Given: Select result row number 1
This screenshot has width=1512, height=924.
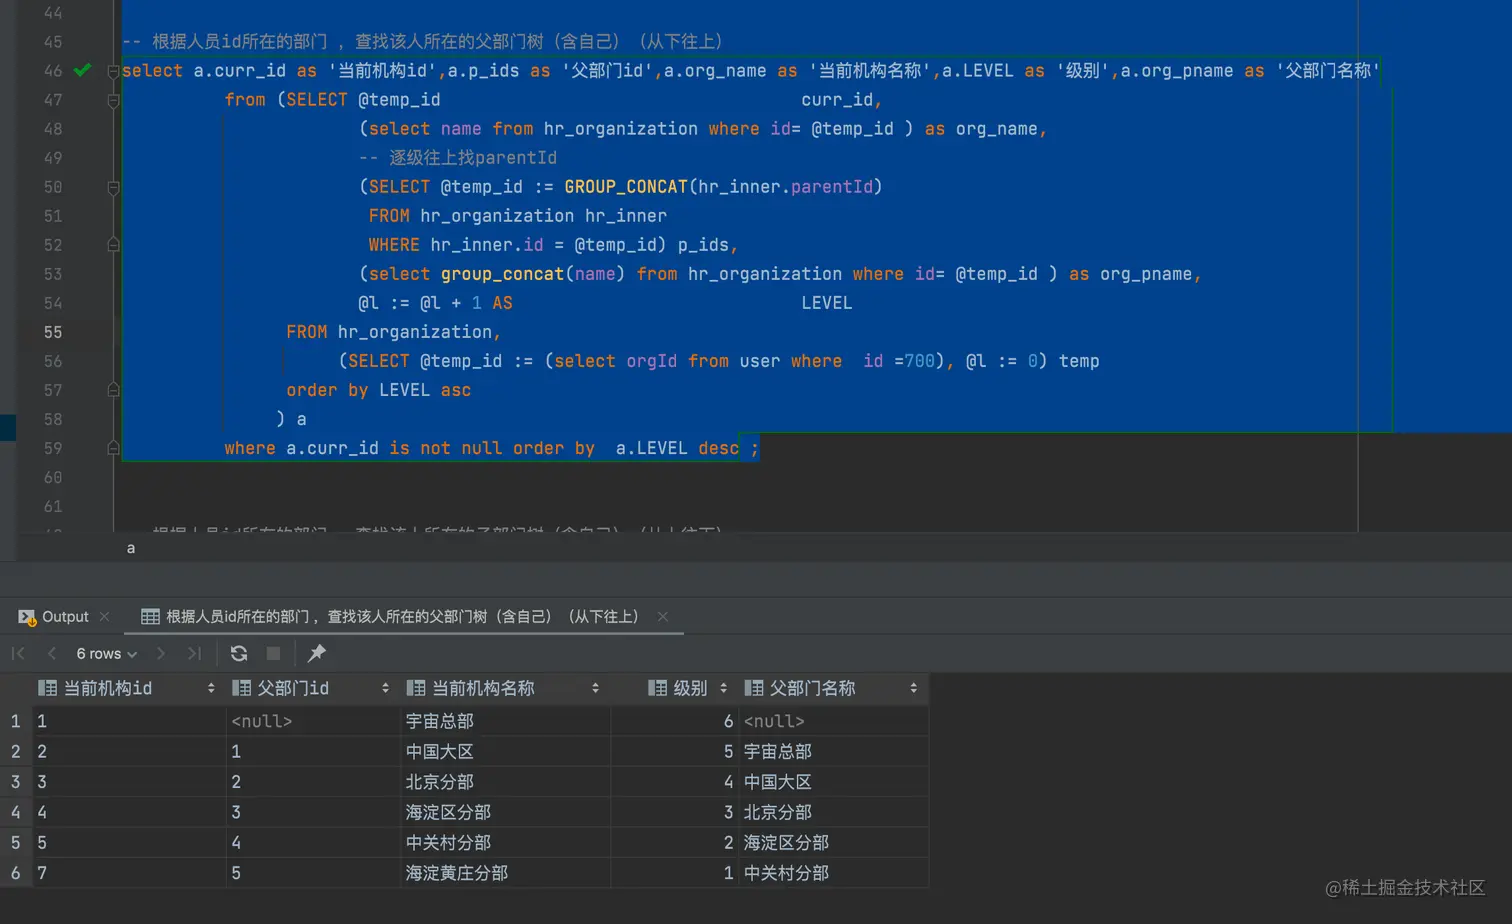Looking at the screenshot, I should coord(15,721).
